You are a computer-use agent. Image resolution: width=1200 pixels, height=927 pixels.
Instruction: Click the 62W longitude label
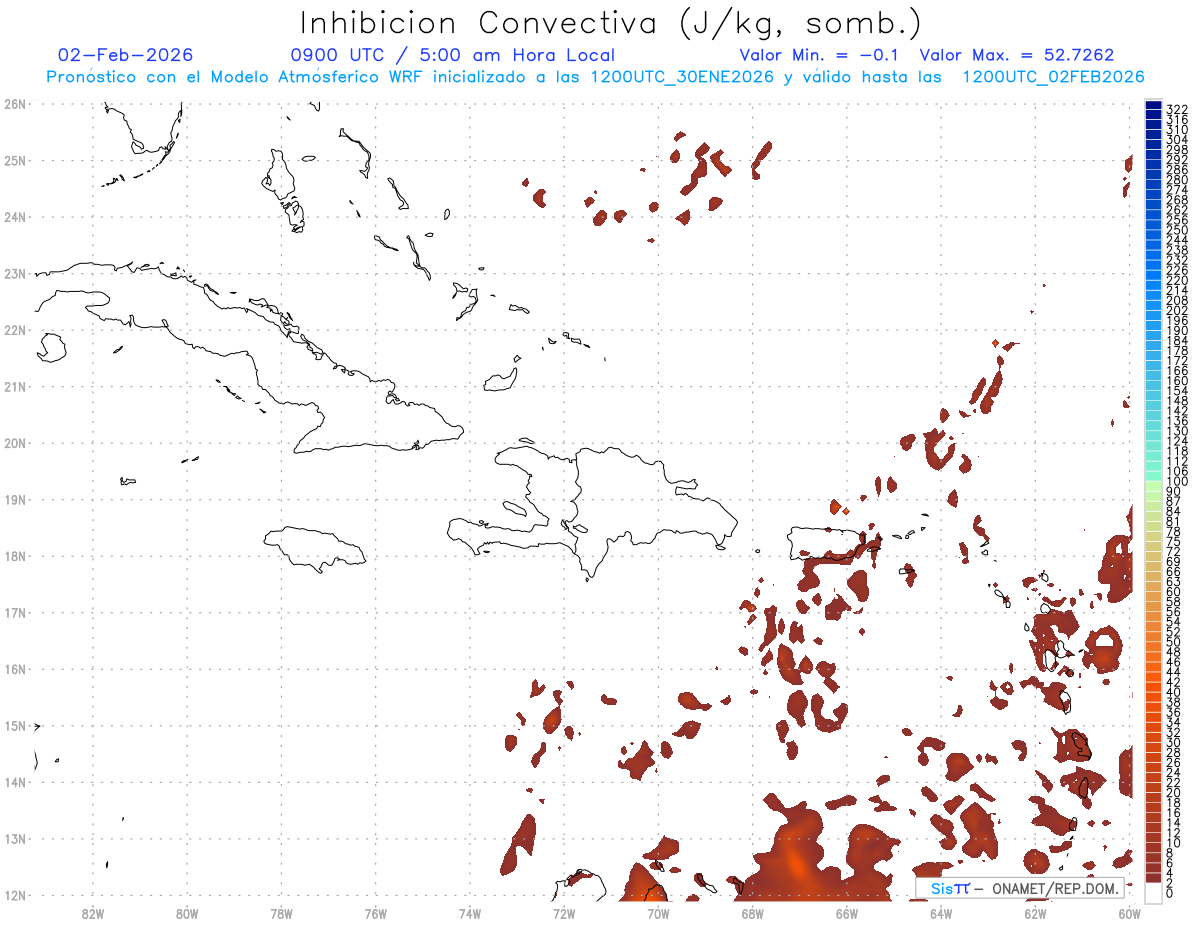pyautogui.click(x=1035, y=913)
